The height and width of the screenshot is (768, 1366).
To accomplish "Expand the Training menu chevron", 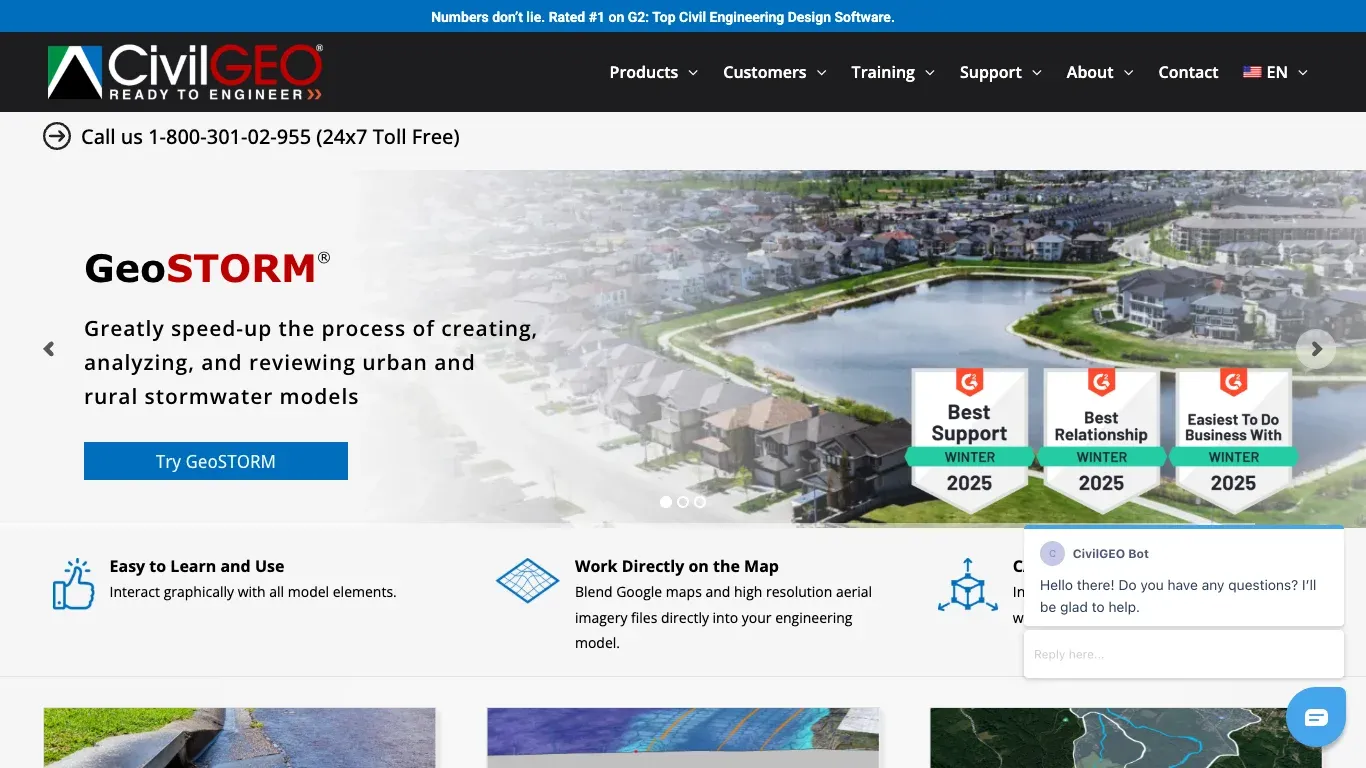I will pyautogui.click(x=929, y=73).
